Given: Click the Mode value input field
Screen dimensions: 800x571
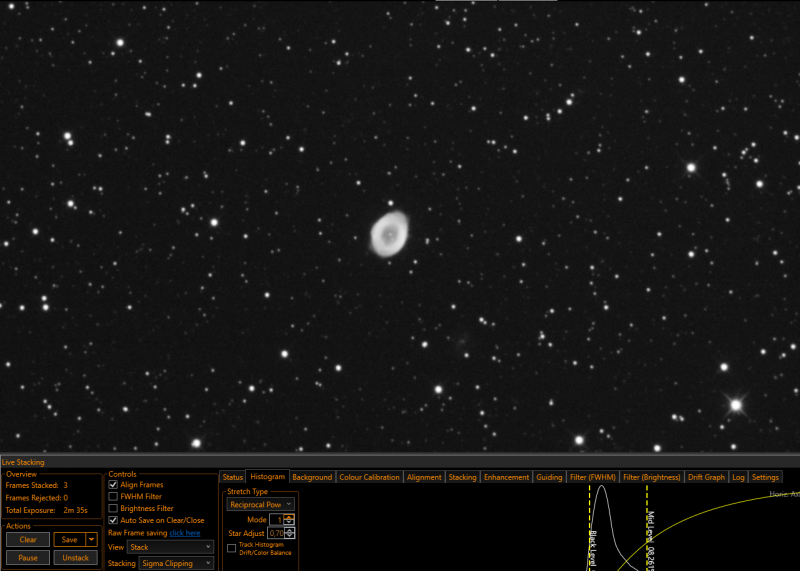Looking at the screenshot, I should pos(277,519).
